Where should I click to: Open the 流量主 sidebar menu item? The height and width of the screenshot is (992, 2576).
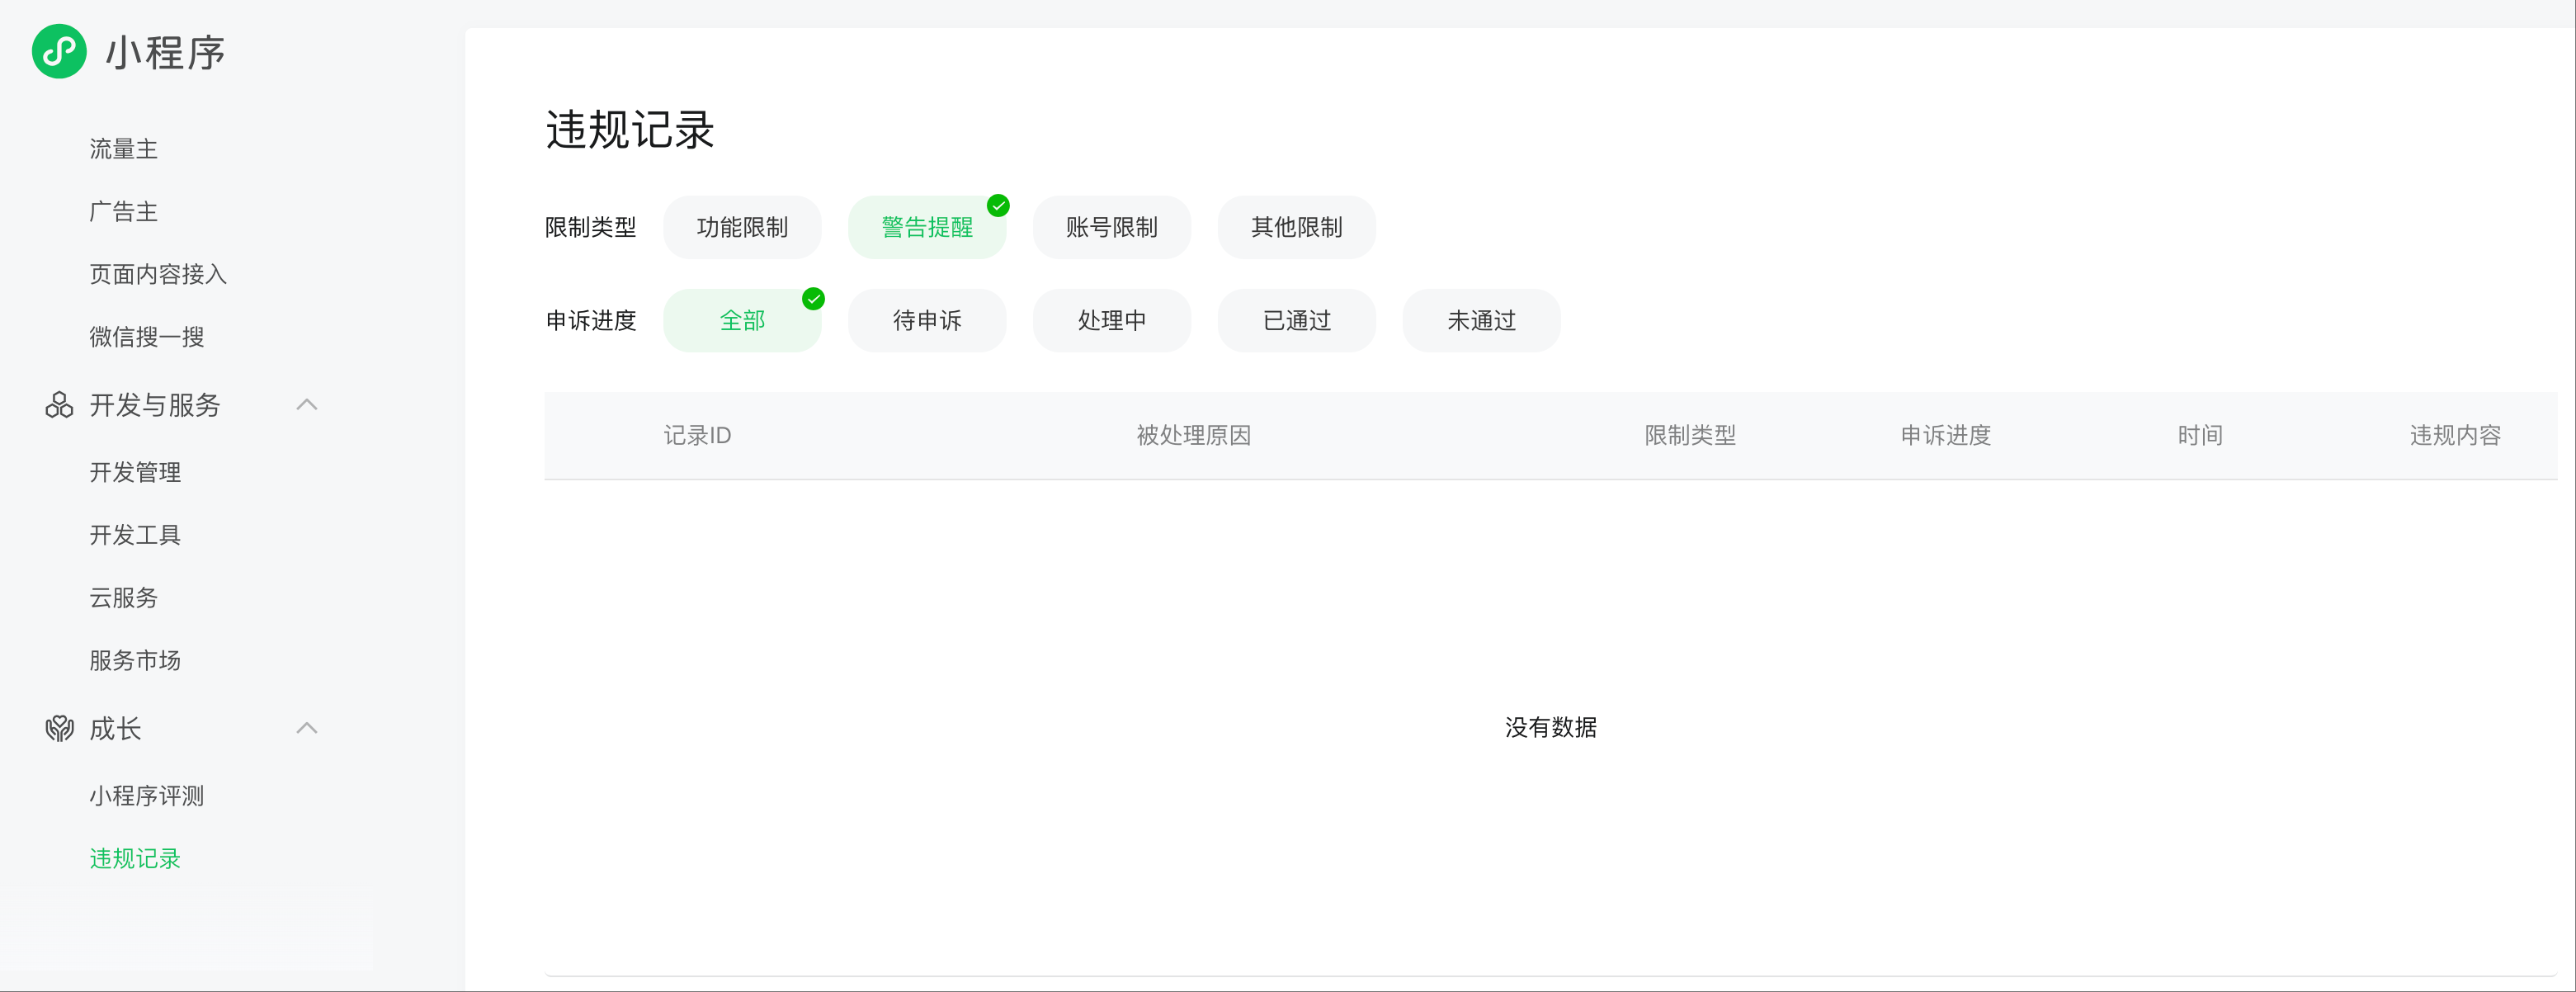point(123,150)
